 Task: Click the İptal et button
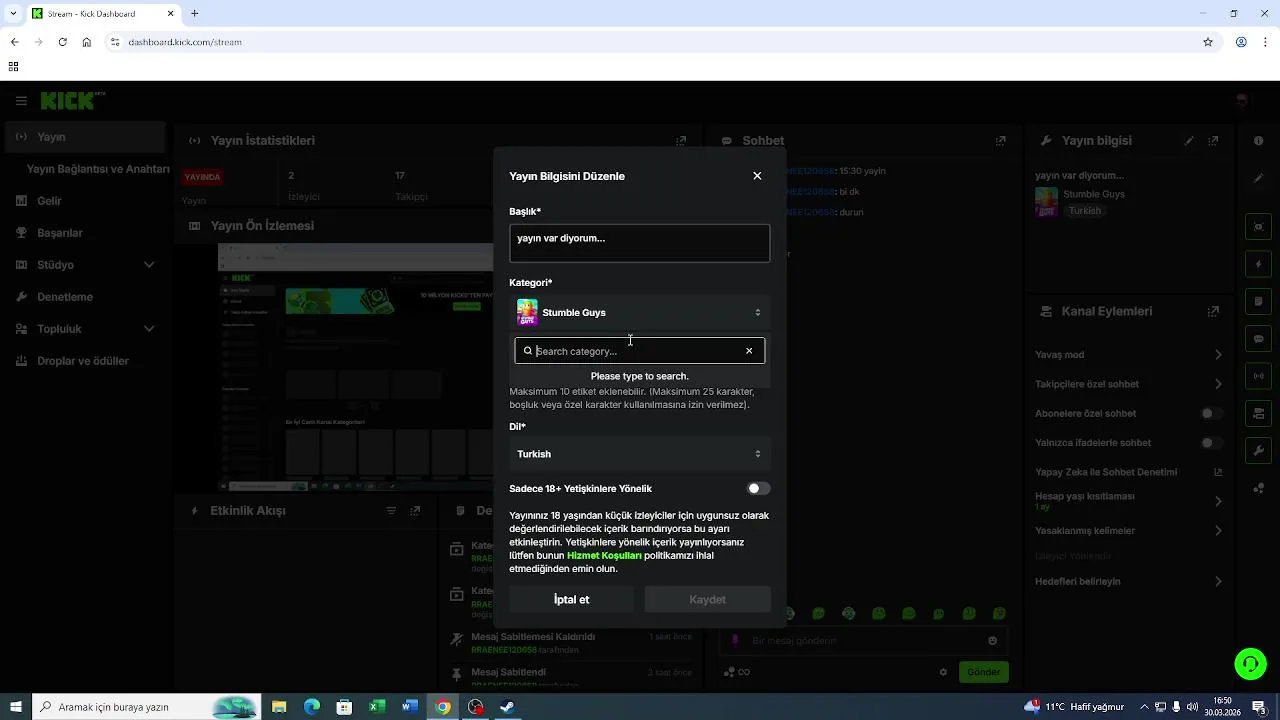[x=572, y=600]
